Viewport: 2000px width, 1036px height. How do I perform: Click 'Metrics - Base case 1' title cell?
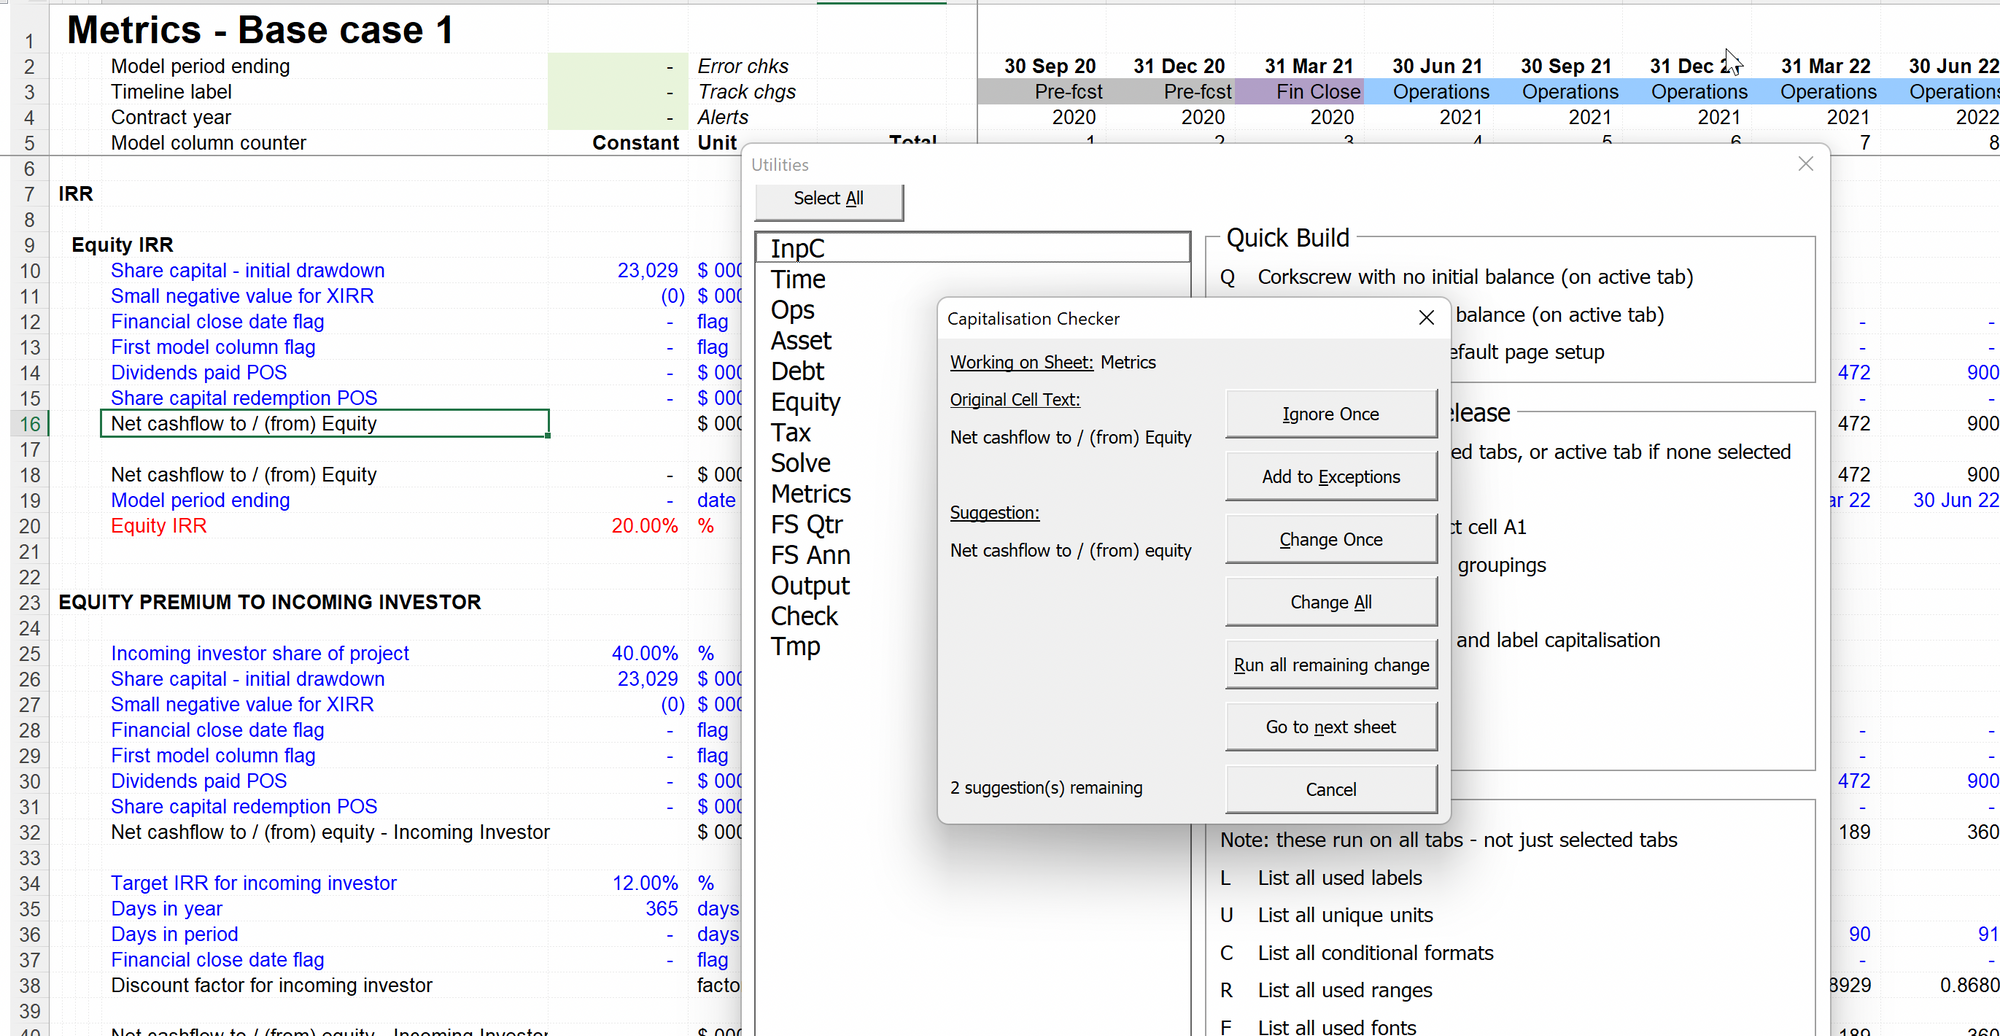[x=260, y=30]
